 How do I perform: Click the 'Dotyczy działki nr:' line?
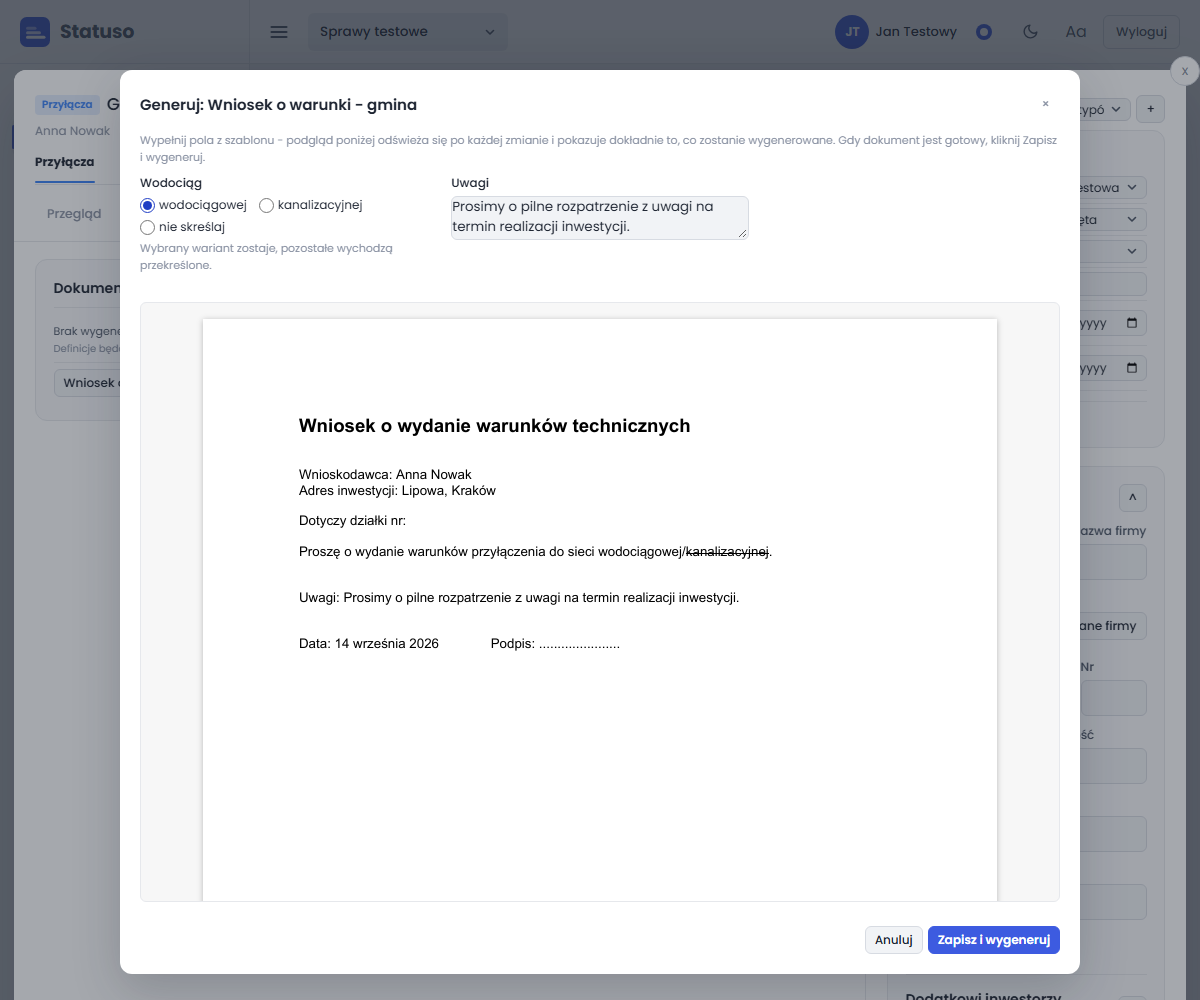coord(352,521)
